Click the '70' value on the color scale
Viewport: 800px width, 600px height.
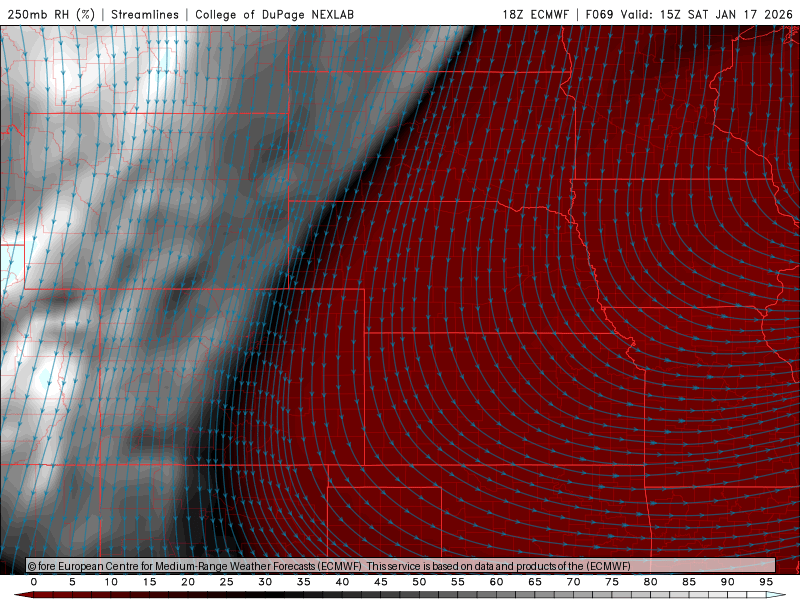(x=573, y=582)
